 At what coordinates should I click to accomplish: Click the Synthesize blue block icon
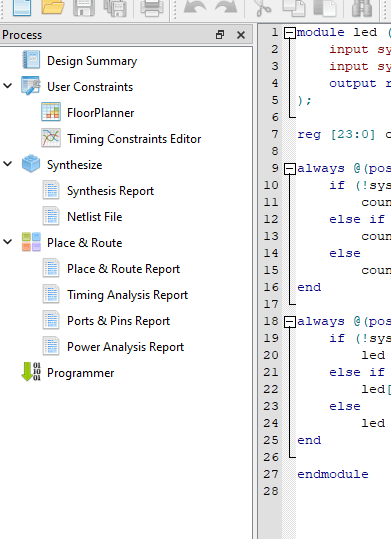[31, 163]
